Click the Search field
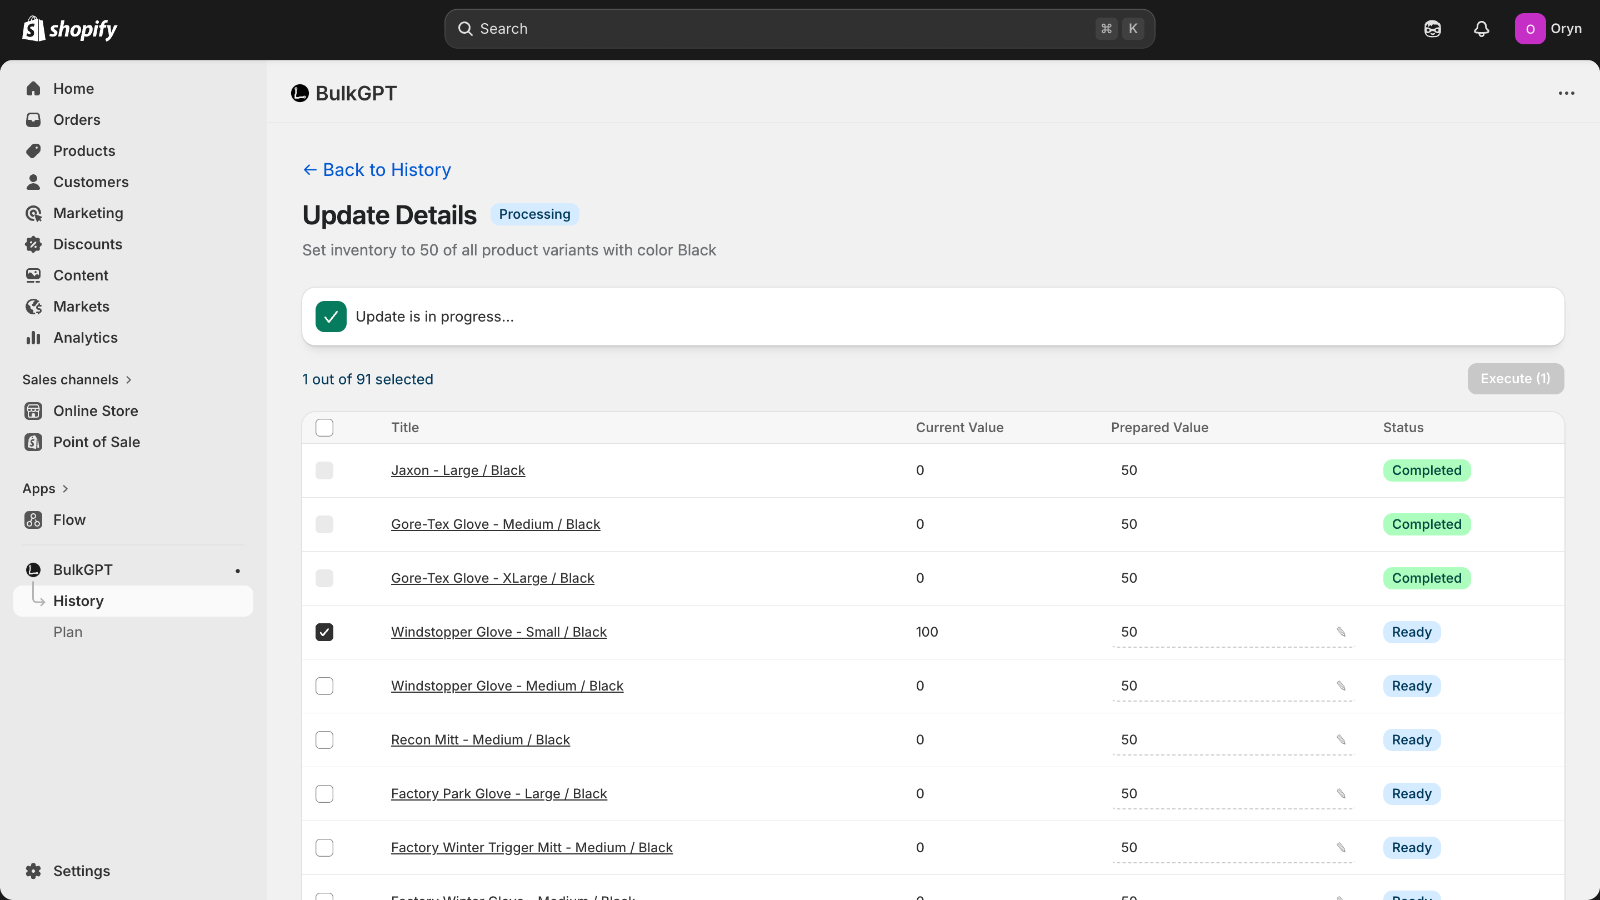The width and height of the screenshot is (1600, 900). click(x=799, y=29)
